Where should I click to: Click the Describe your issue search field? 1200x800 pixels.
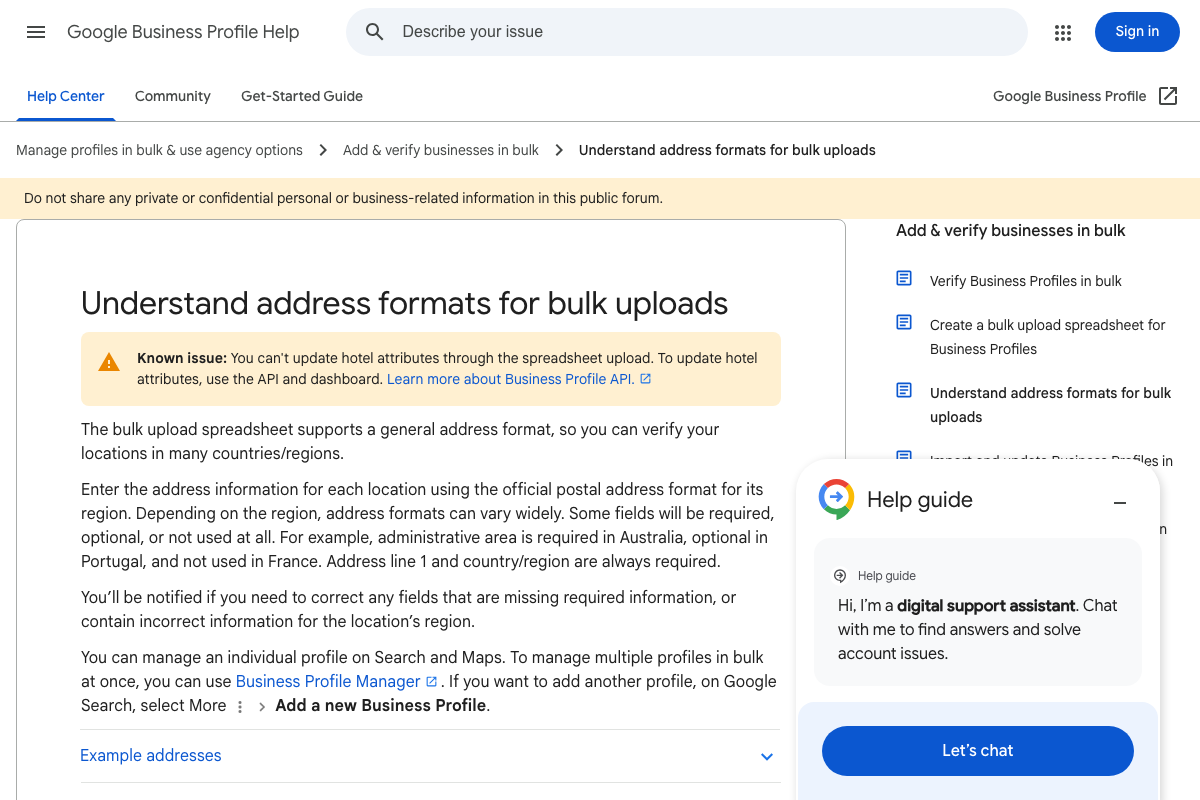[x=687, y=32]
